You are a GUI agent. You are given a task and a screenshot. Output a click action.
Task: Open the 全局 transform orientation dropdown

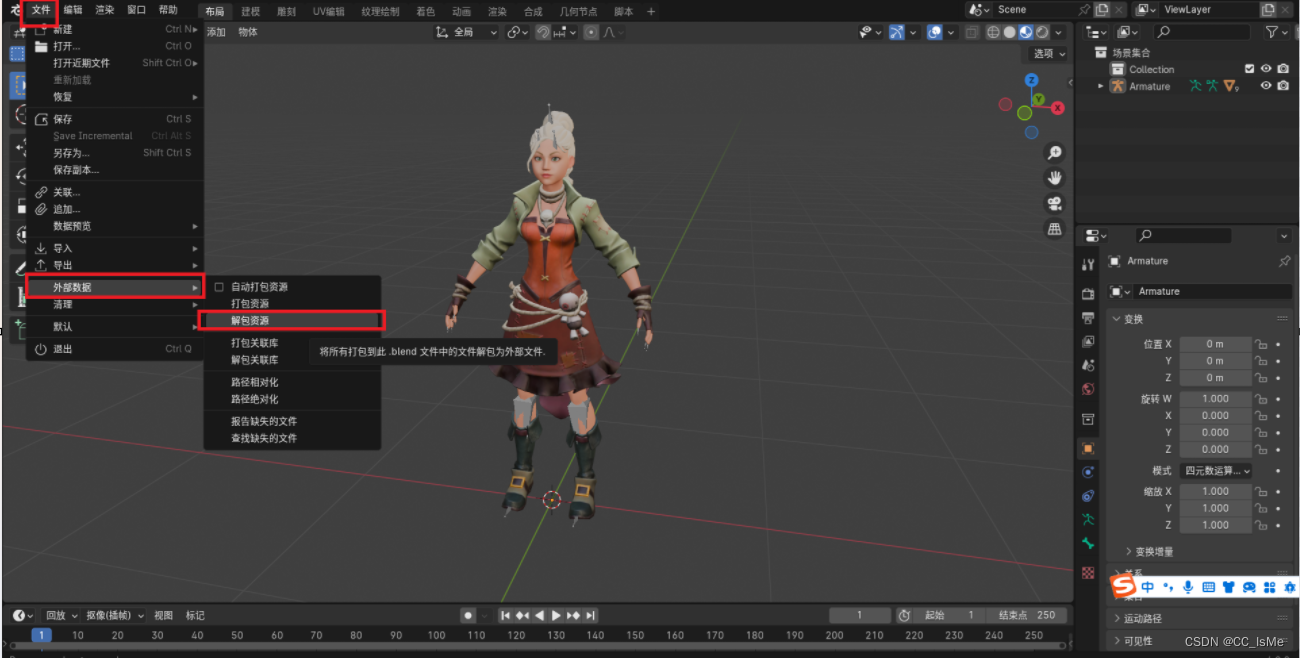tap(466, 32)
